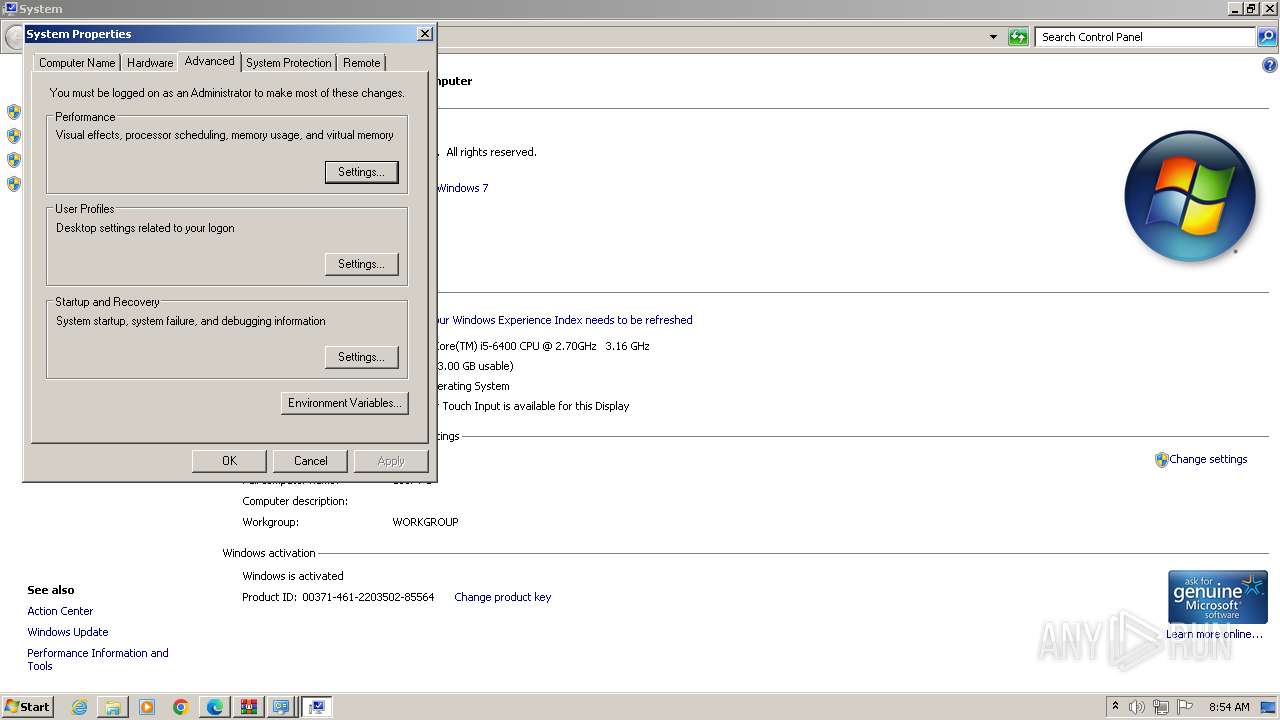Image resolution: width=1280 pixels, height=720 pixels.
Task: Click the first shield icon in left sidebar
Action: 14,112
